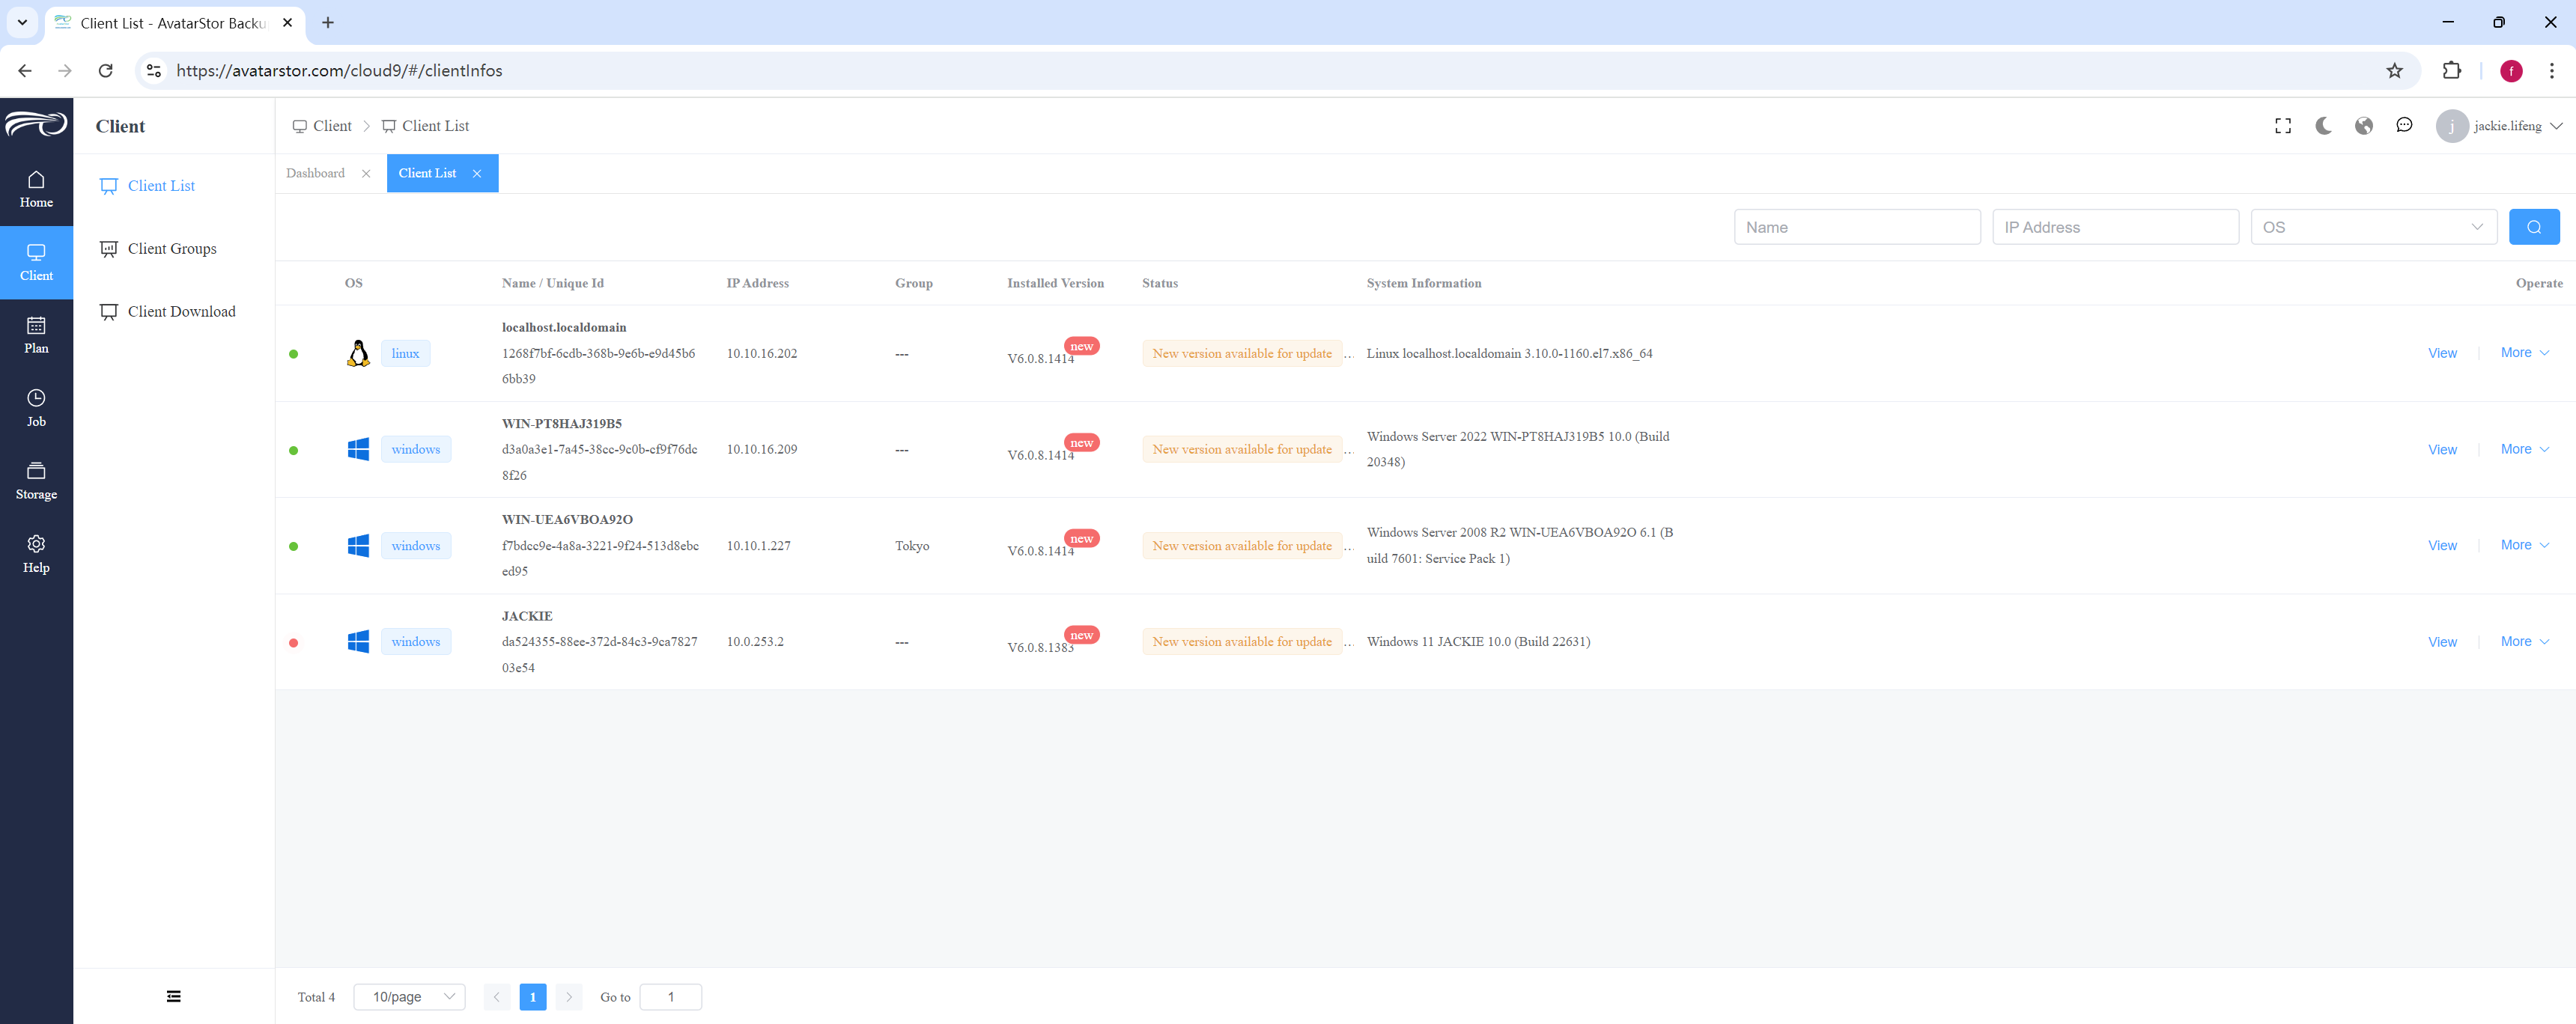The width and height of the screenshot is (2576, 1024).
Task: Click the new badge on JACKIE version
Action: point(1081,635)
